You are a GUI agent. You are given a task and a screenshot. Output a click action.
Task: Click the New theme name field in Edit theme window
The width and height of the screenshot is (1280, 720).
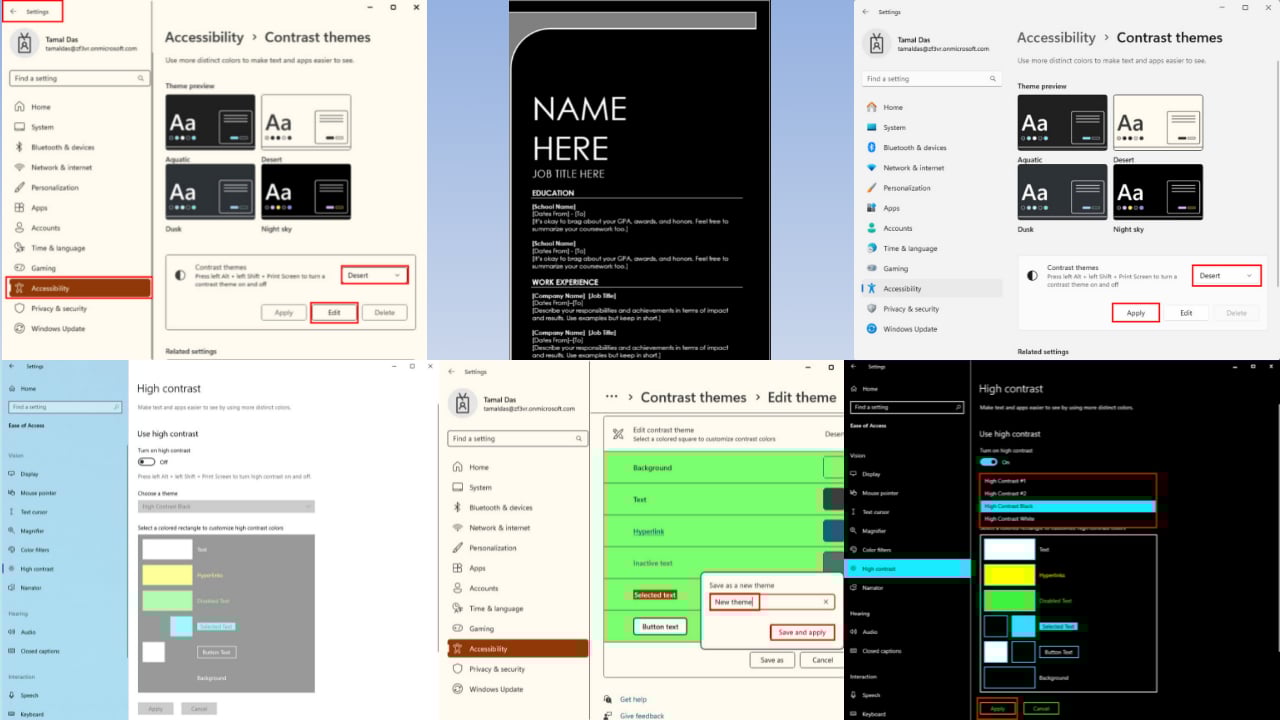pos(771,602)
